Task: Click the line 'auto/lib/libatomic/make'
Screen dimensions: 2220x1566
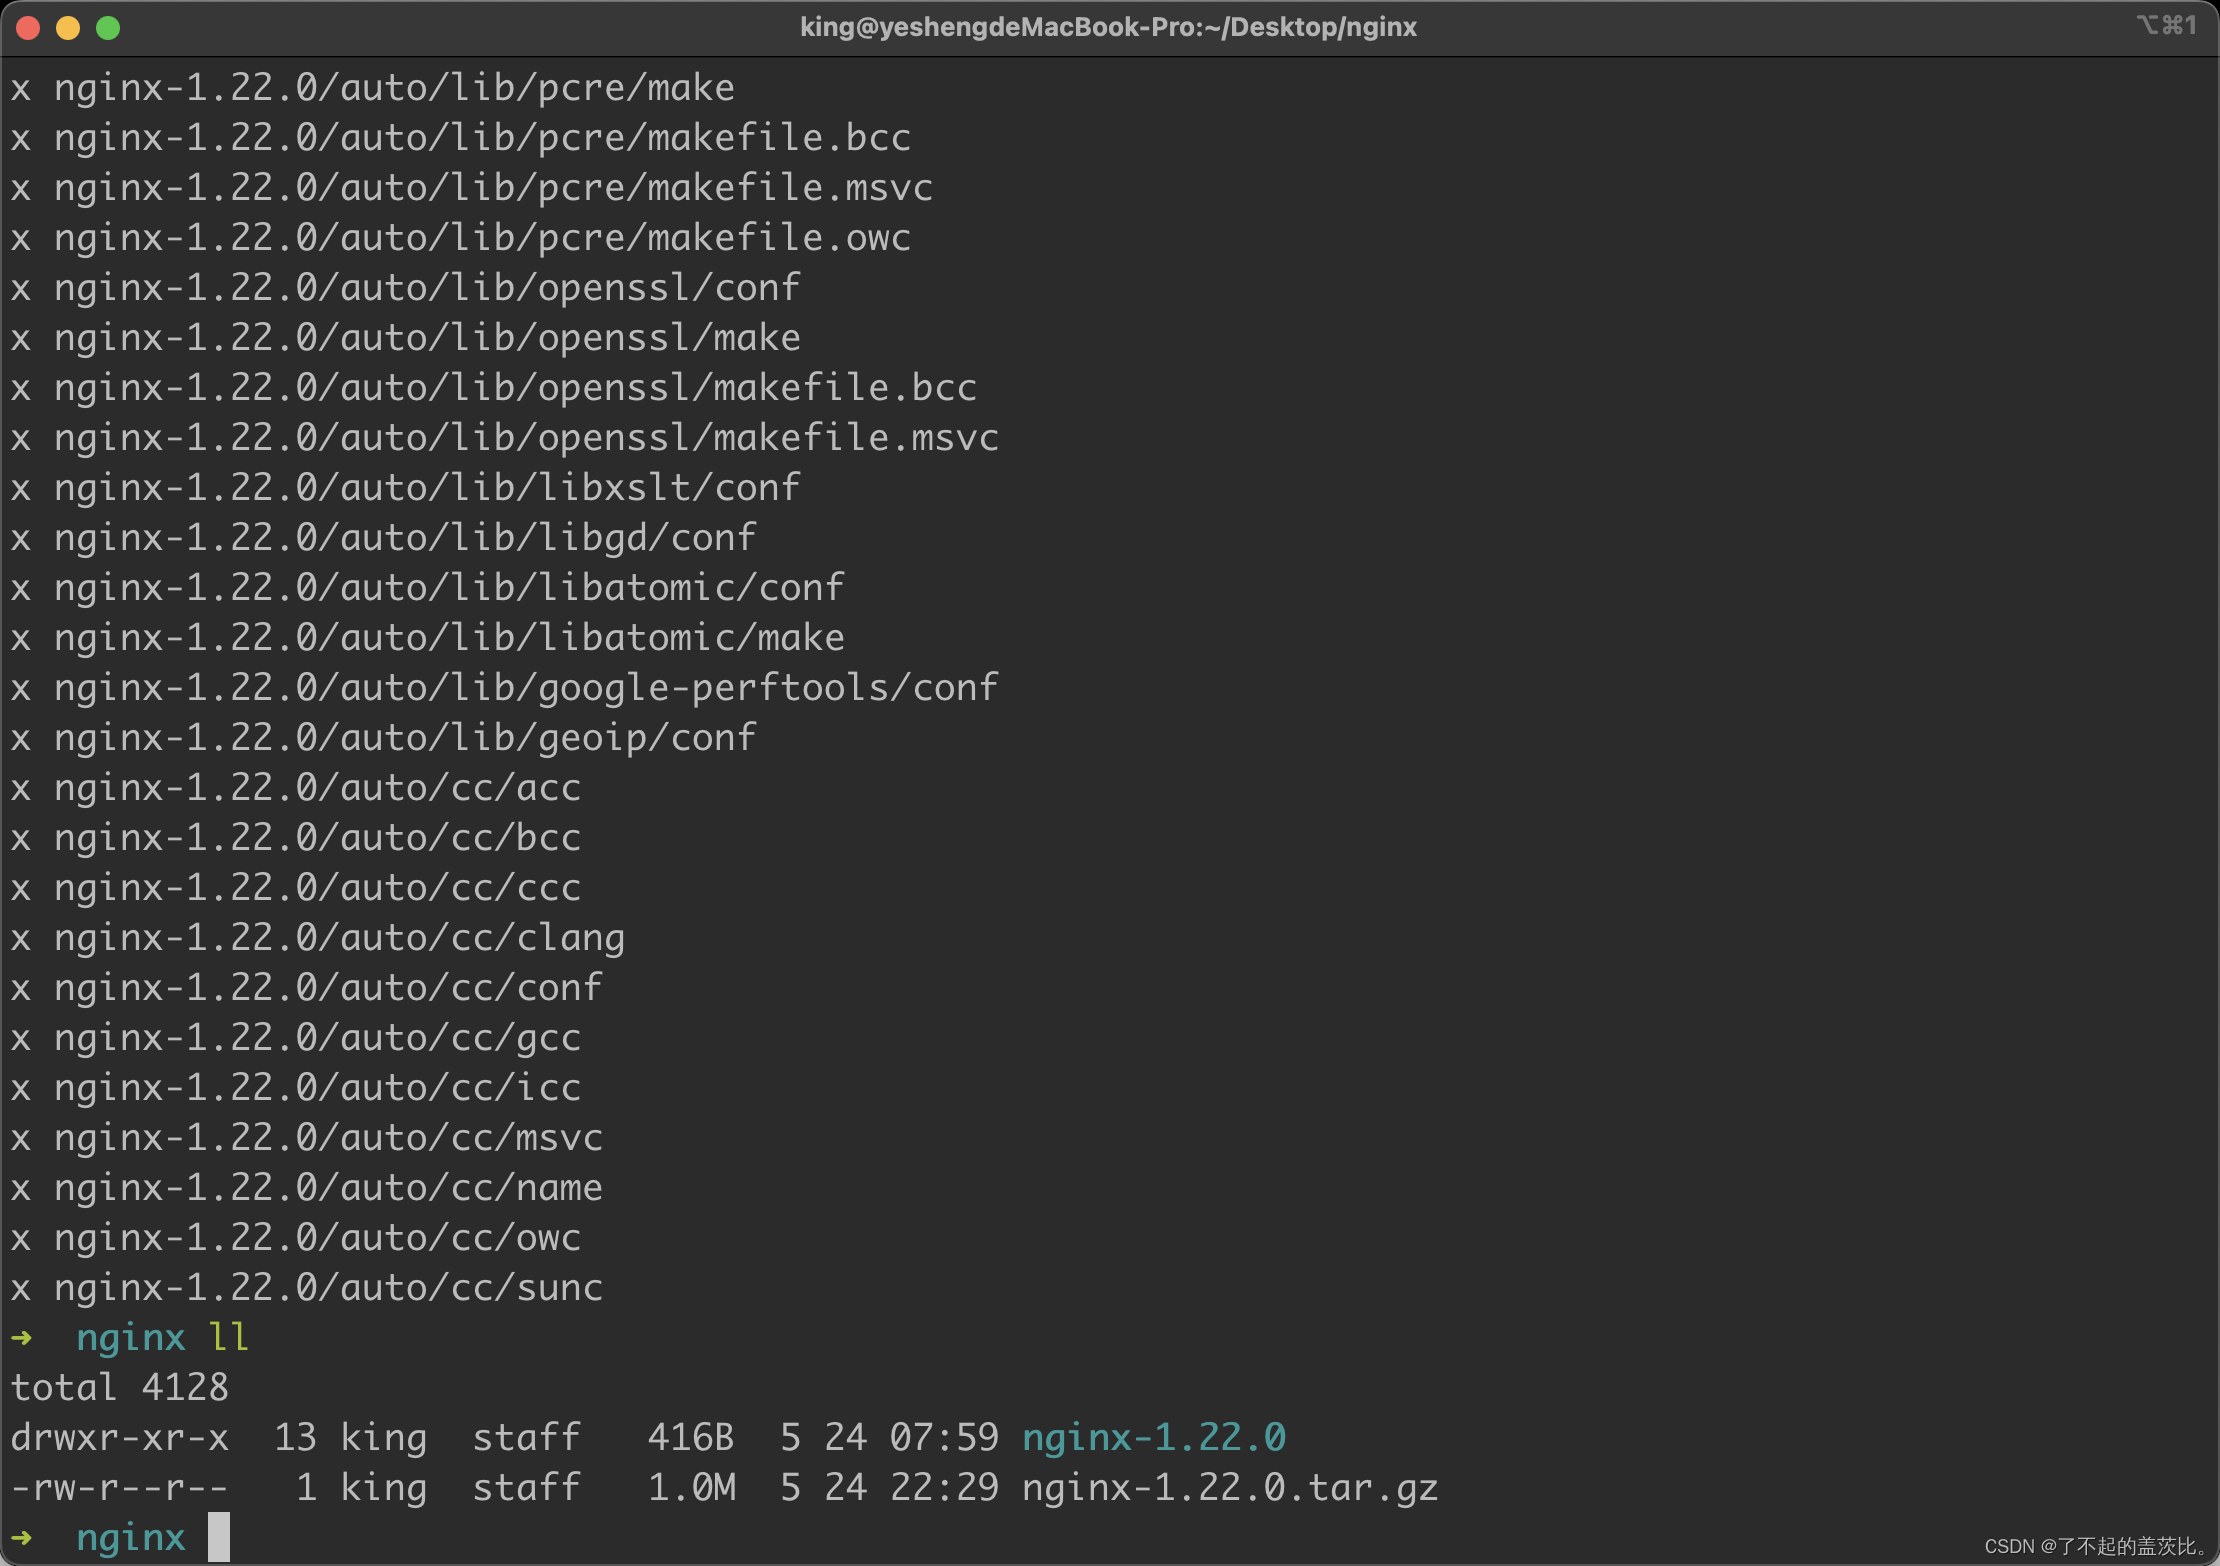Action: 428,638
